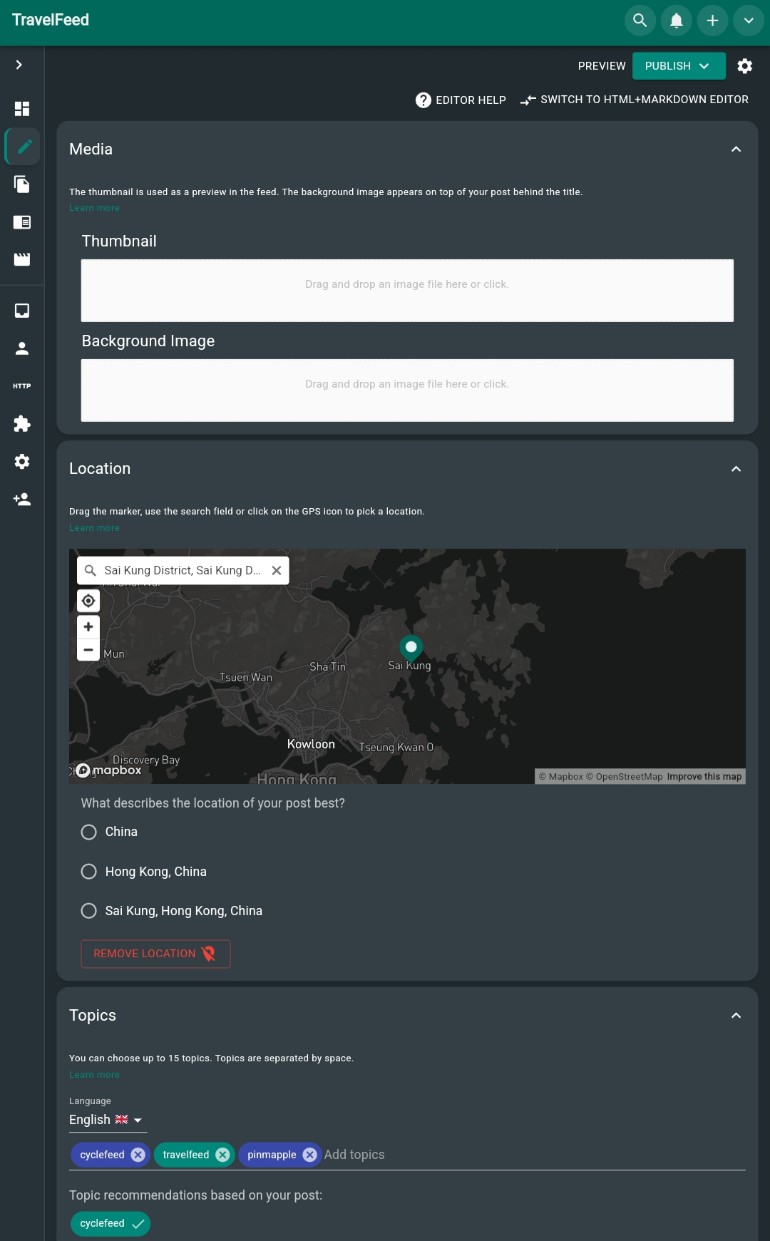This screenshot has width=770, height=1241.
Task: Open editor settings gear next to Publish
Action: pos(745,66)
